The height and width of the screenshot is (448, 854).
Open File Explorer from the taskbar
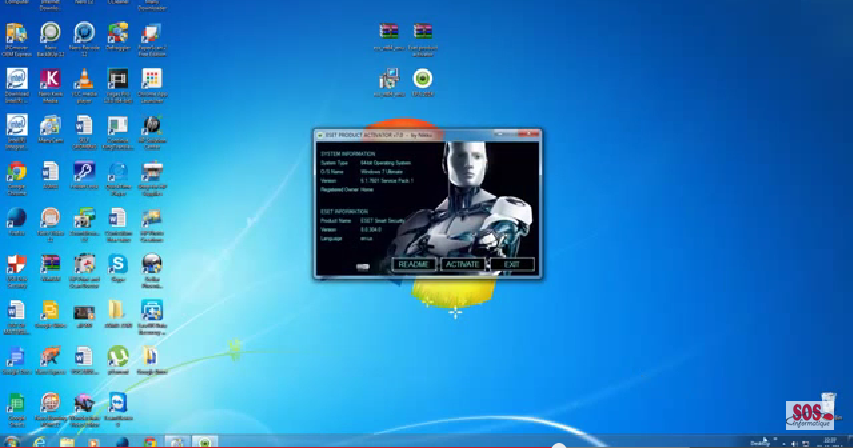[x=67, y=441]
